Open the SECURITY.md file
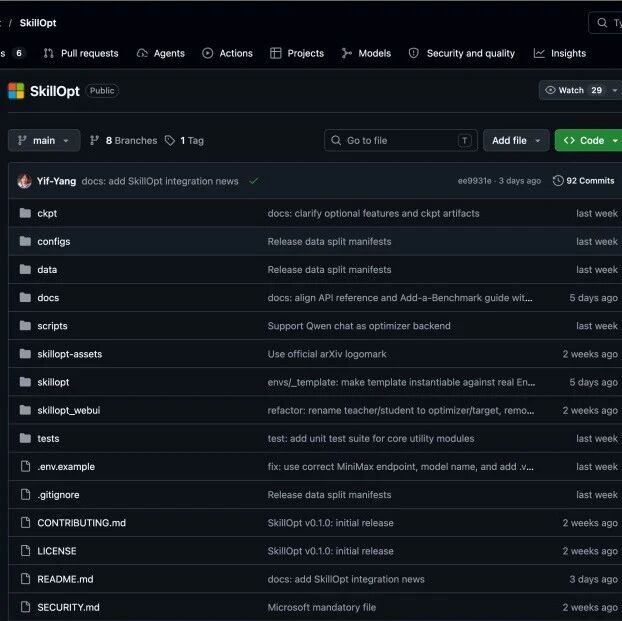This screenshot has width=622, height=621. click(69, 608)
